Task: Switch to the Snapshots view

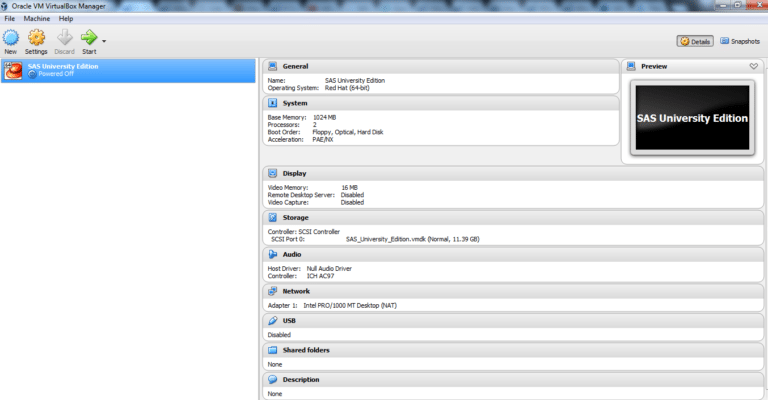Action: pos(739,41)
